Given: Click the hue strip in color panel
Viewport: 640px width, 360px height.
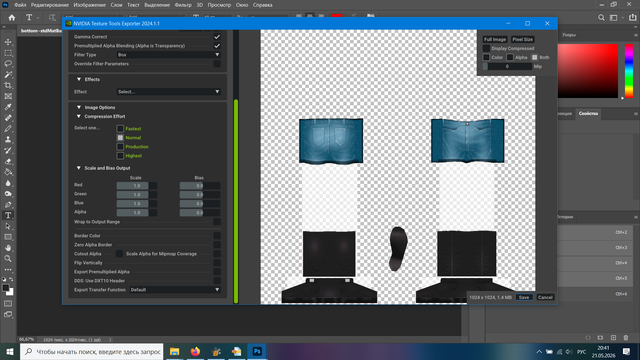Looking at the screenshot, I should point(629,71).
